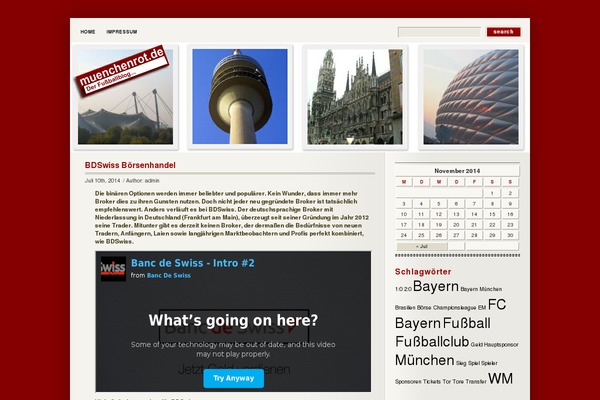The height and width of the screenshot is (400, 600).
Task: Click the Try Anyway button
Action: click(233, 378)
